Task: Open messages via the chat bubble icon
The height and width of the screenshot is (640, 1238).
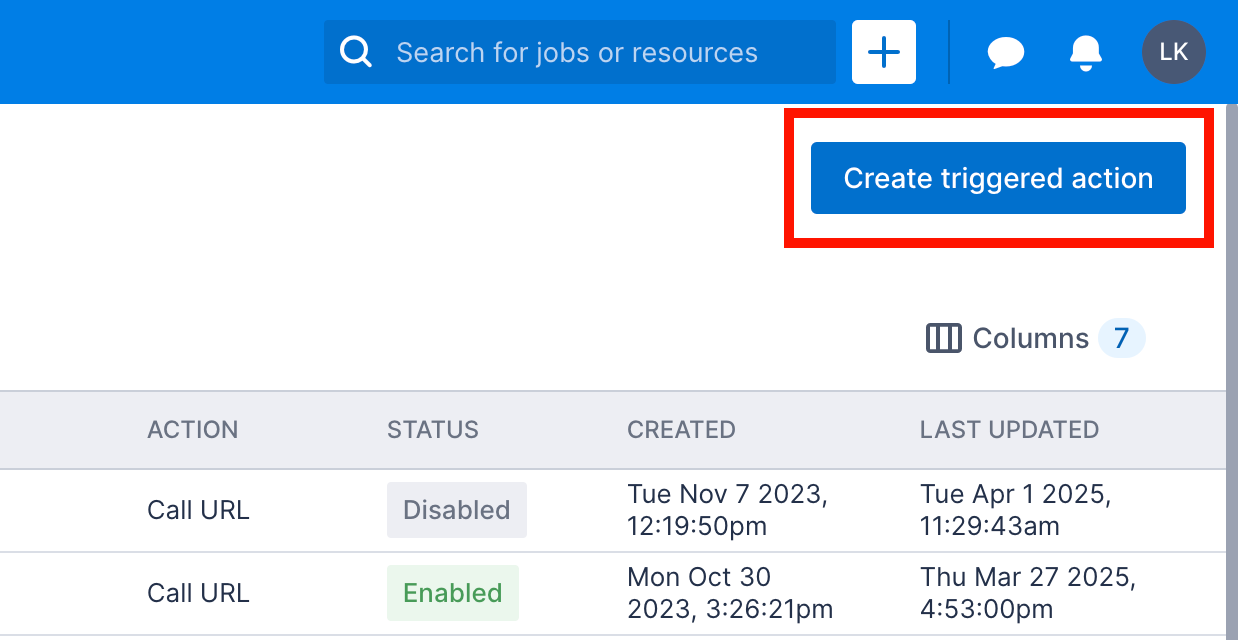Action: 1006,52
